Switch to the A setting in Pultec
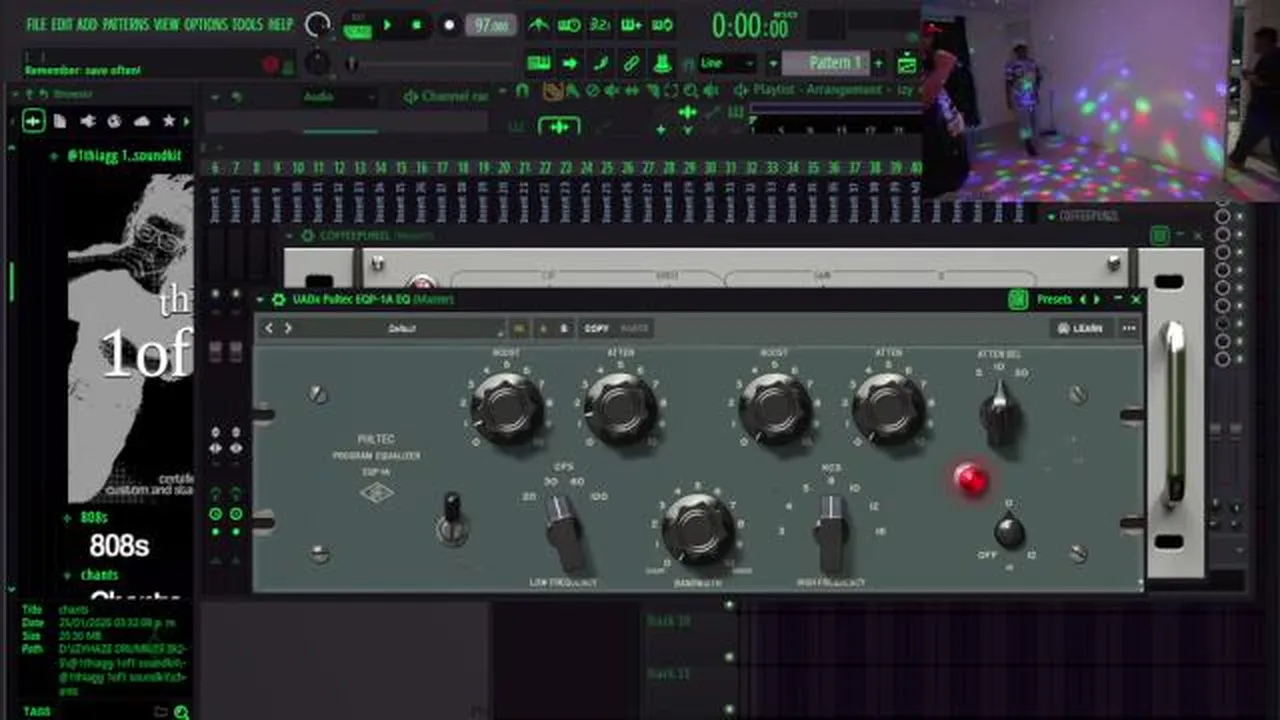Image resolution: width=1280 pixels, height=720 pixels. pos(543,328)
